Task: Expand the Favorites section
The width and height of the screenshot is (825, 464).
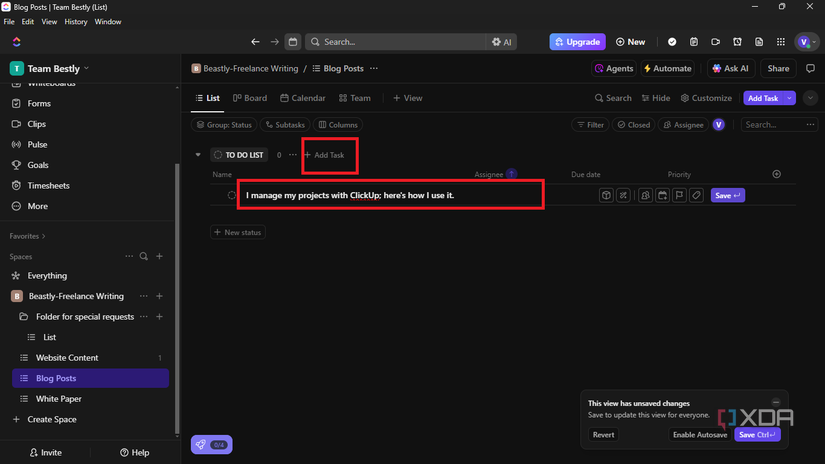Action: (x=27, y=236)
